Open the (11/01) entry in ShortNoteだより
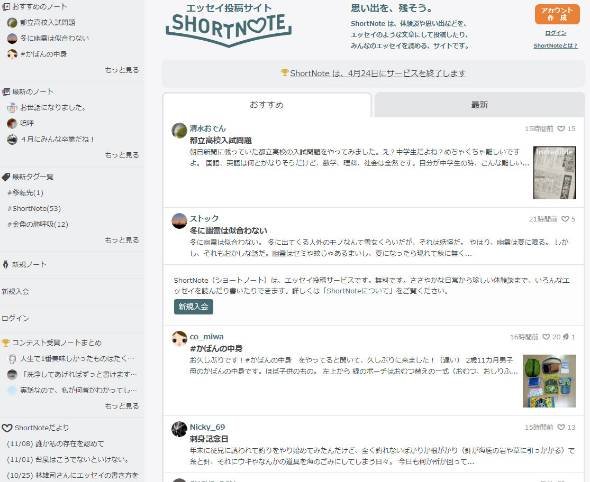 click(68, 460)
